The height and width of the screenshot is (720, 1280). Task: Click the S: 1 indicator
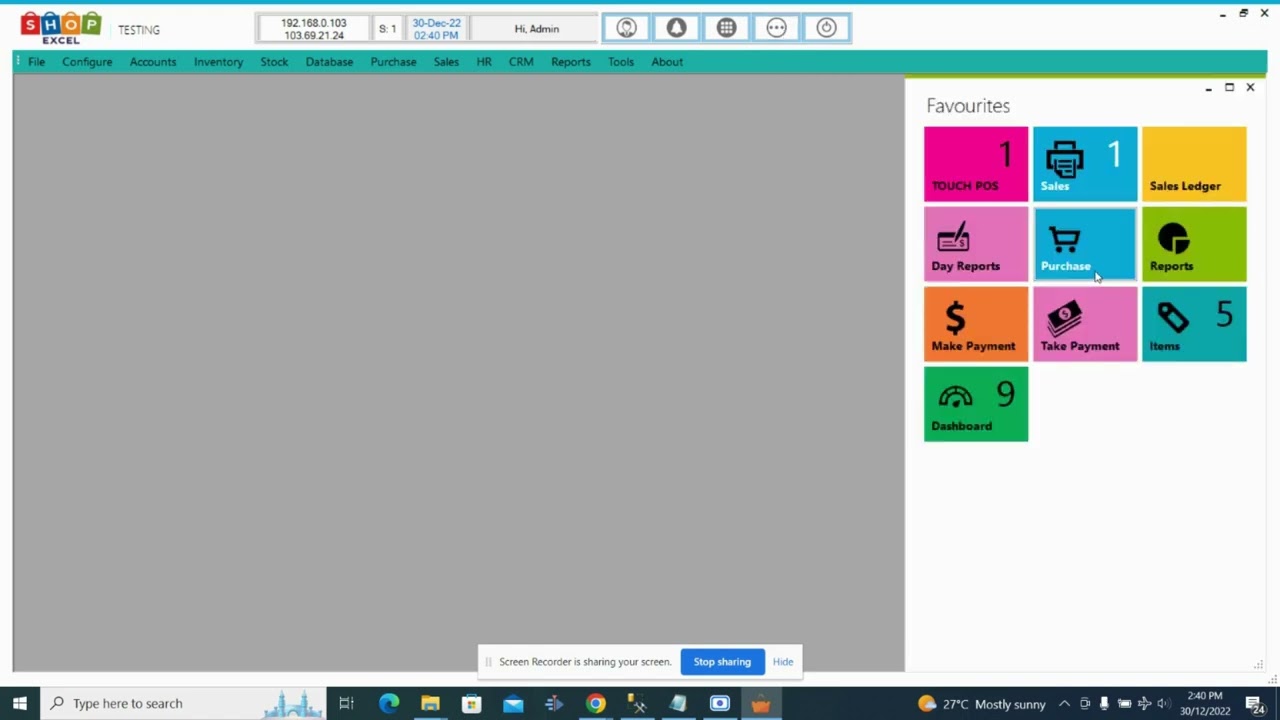[387, 29]
